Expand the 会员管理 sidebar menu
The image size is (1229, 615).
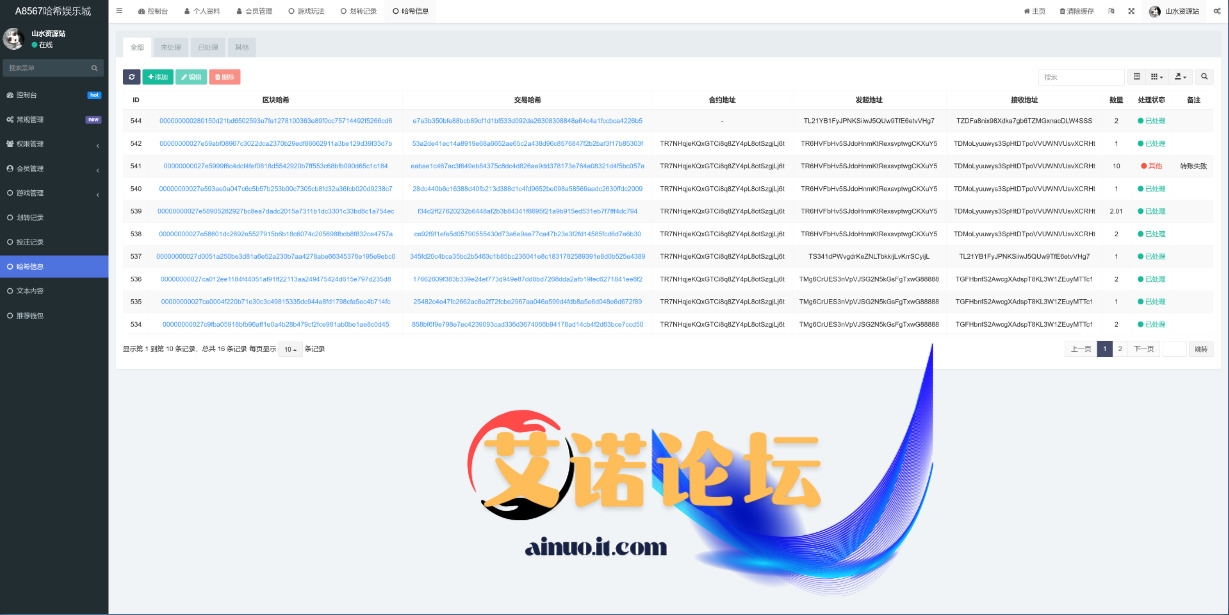click(x=54, y=168)
